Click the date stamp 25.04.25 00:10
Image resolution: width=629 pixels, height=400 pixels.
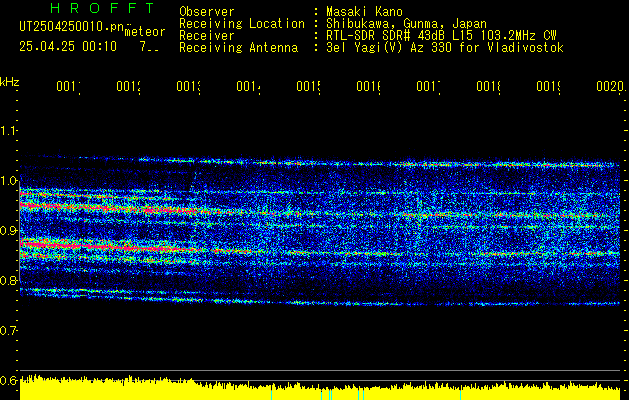tap(68, 47)
